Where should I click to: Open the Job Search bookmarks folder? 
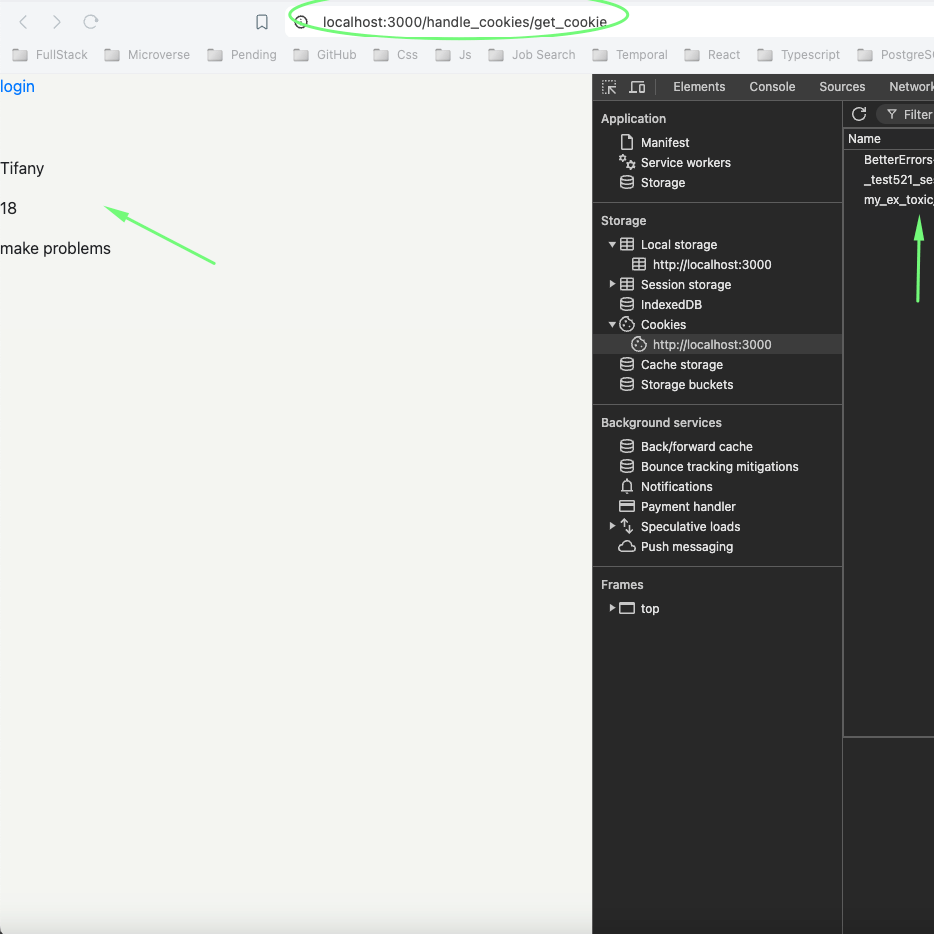pos(532,55)
